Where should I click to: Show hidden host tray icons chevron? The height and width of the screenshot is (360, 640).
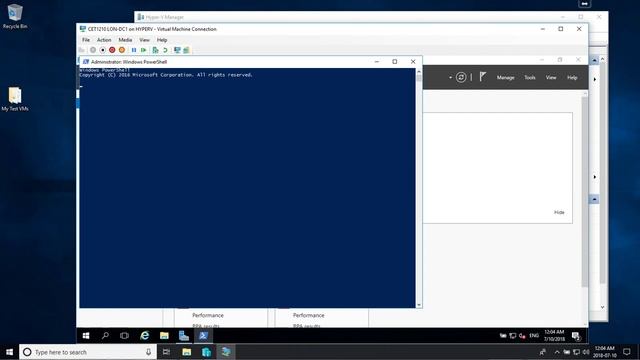click(557, 352)
